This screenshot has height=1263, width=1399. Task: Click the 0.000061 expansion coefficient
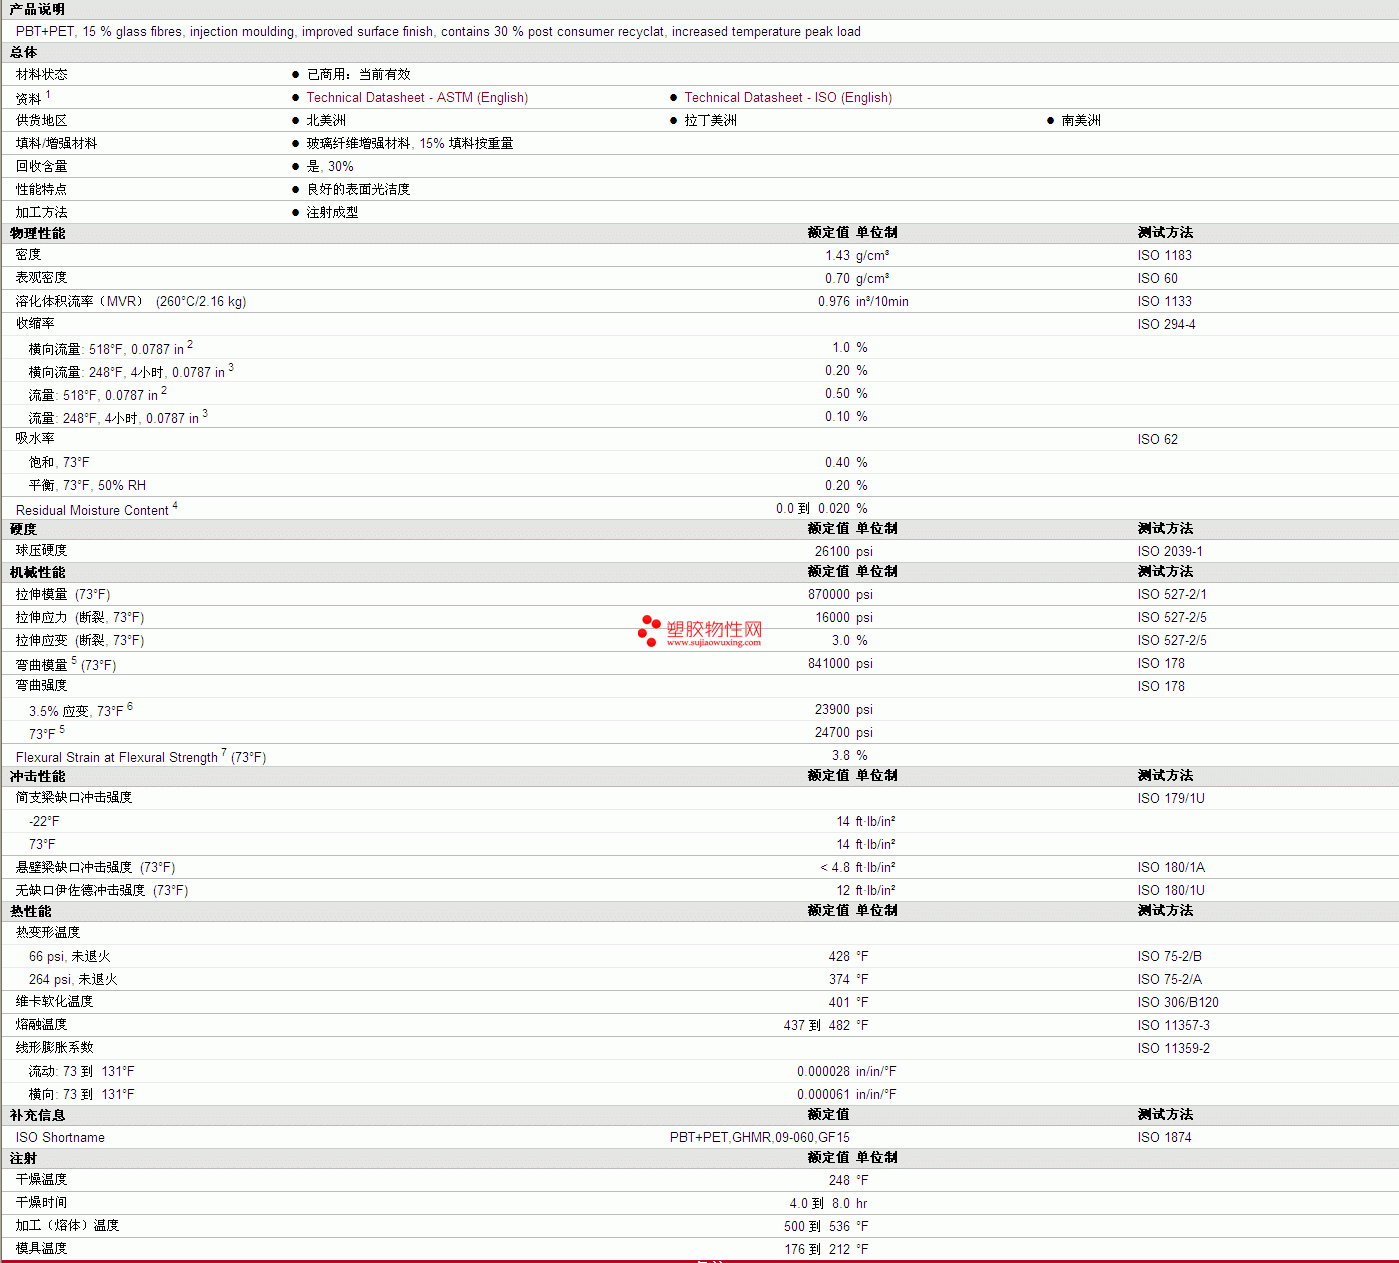click(x=823, y=1094)
